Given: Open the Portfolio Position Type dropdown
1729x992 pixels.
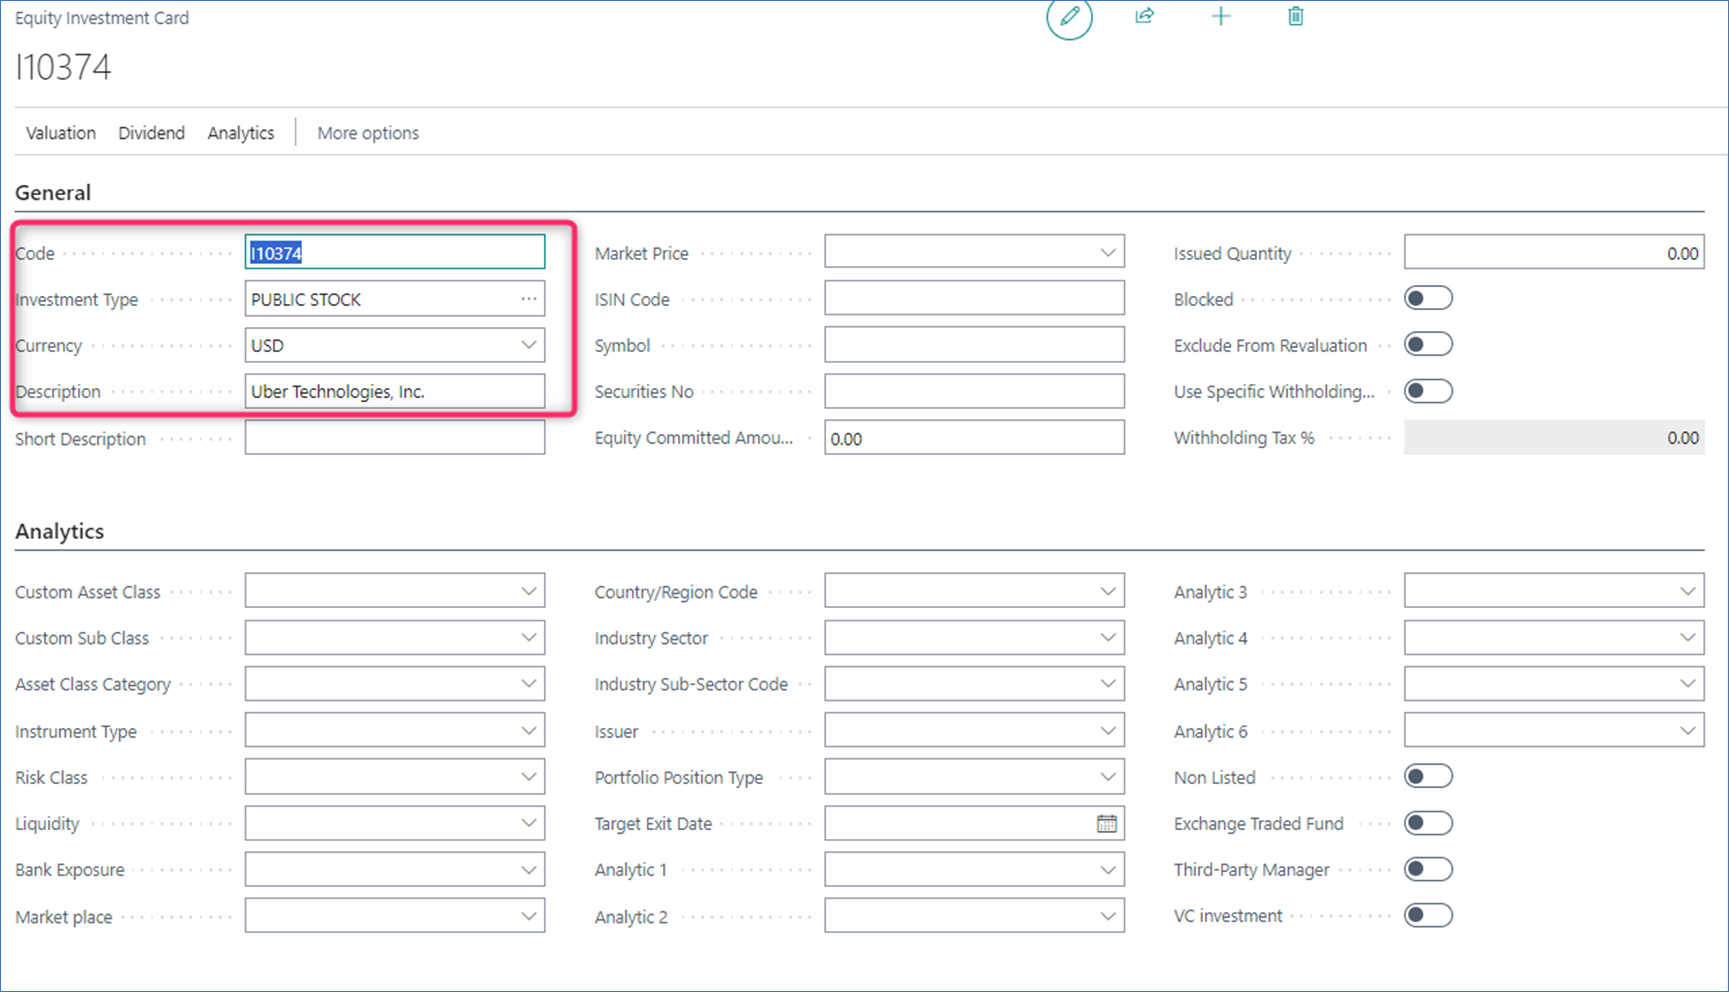Looking at the screenshot, I should (x=1108, y=777).
